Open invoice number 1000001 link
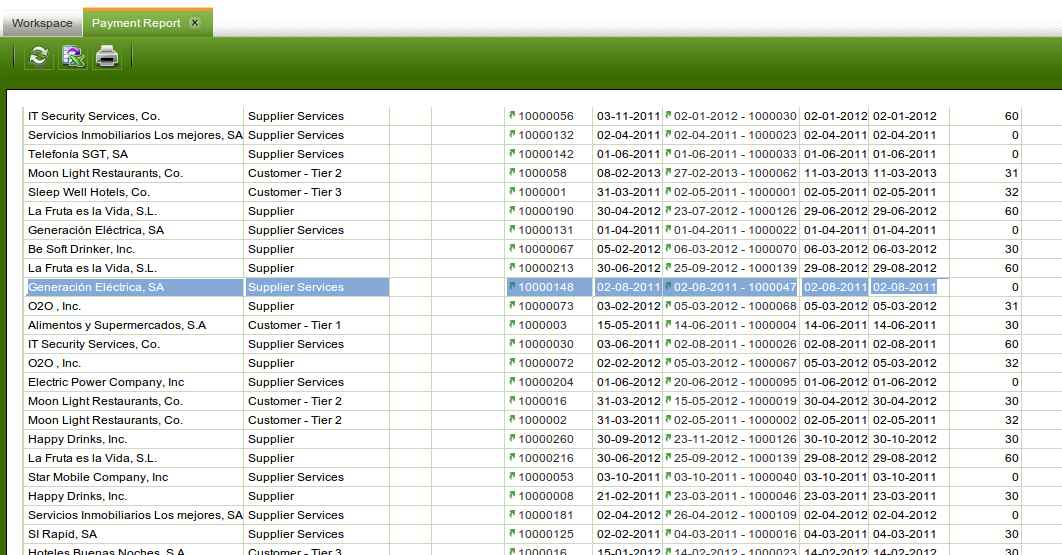The width and height of the screenshot is (1062, 555). [542, 192]
